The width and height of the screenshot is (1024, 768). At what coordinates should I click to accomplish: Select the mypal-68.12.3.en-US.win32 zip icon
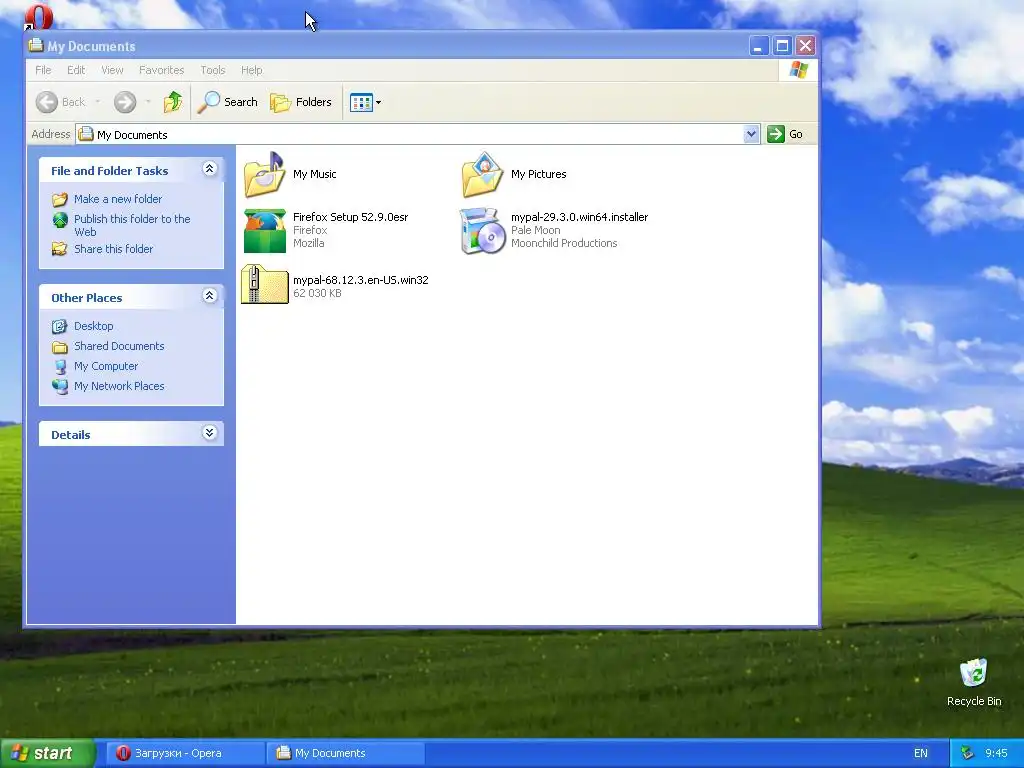coord(264,284)
